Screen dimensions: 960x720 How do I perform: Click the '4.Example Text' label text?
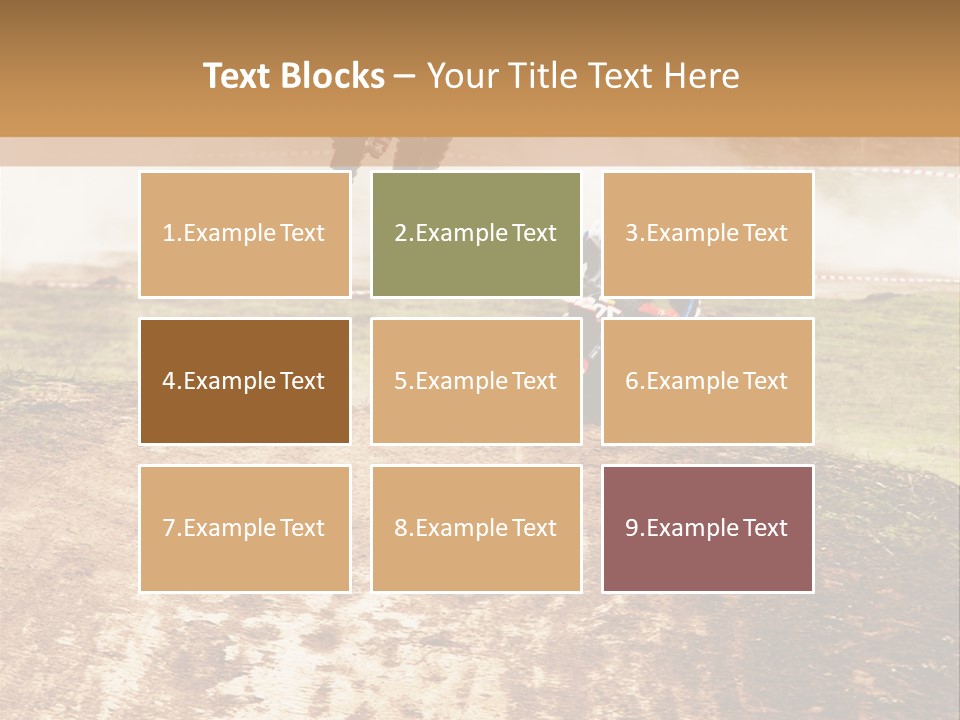point(244,381)
